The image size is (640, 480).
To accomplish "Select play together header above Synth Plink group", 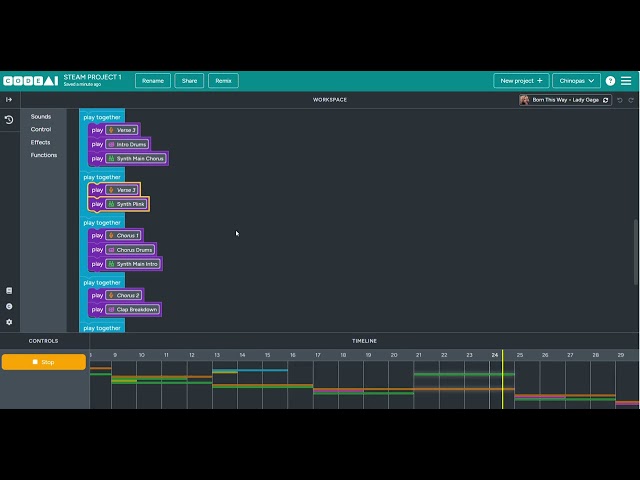I will [x=102, y=177].
